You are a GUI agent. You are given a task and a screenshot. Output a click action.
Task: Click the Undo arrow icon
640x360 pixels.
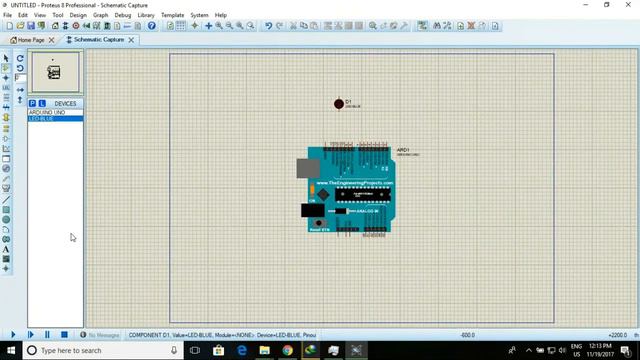pyautogui.click(x=268, y=26)
